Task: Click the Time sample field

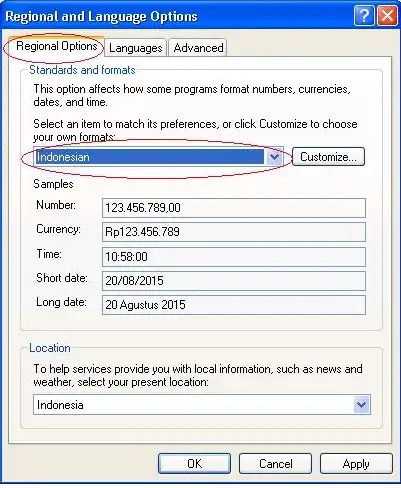Action: point(234,257)
